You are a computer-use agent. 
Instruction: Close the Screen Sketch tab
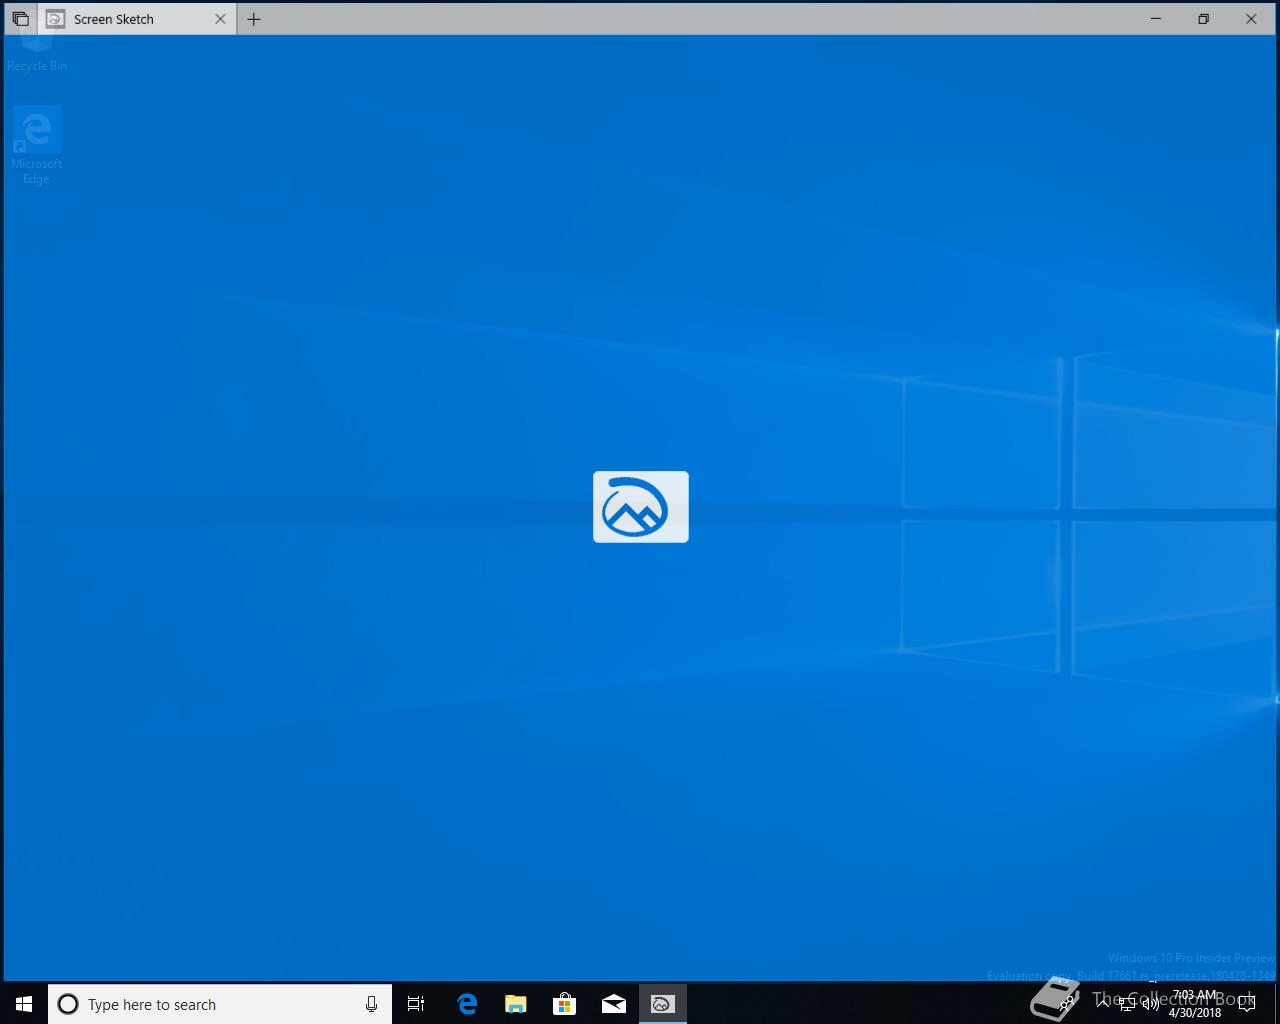(x=221, y=19)
